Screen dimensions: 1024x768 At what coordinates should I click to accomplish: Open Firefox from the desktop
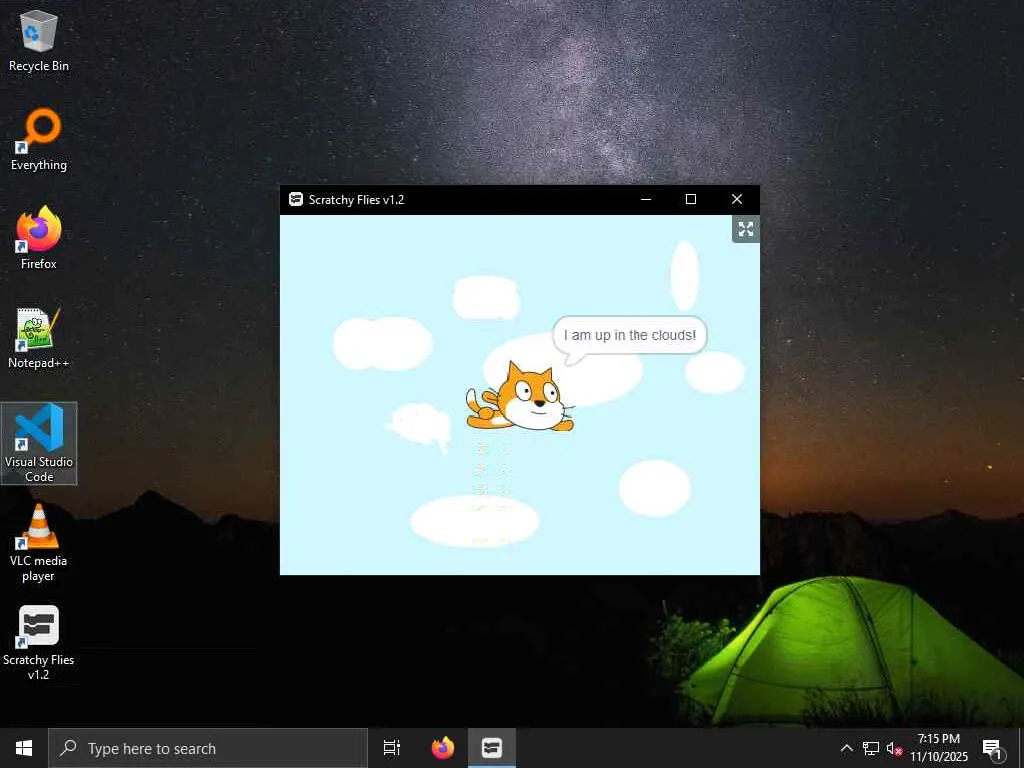click(x=39, y=238)
